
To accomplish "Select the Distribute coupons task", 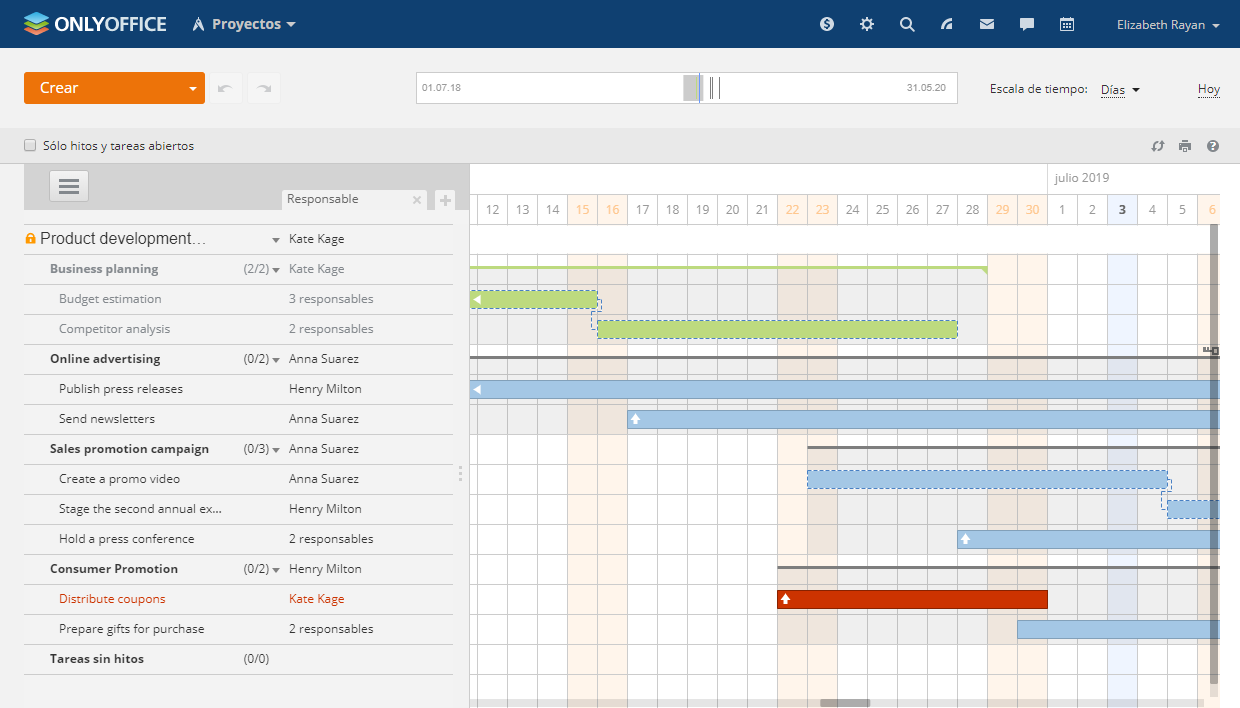I will point(112,599).
